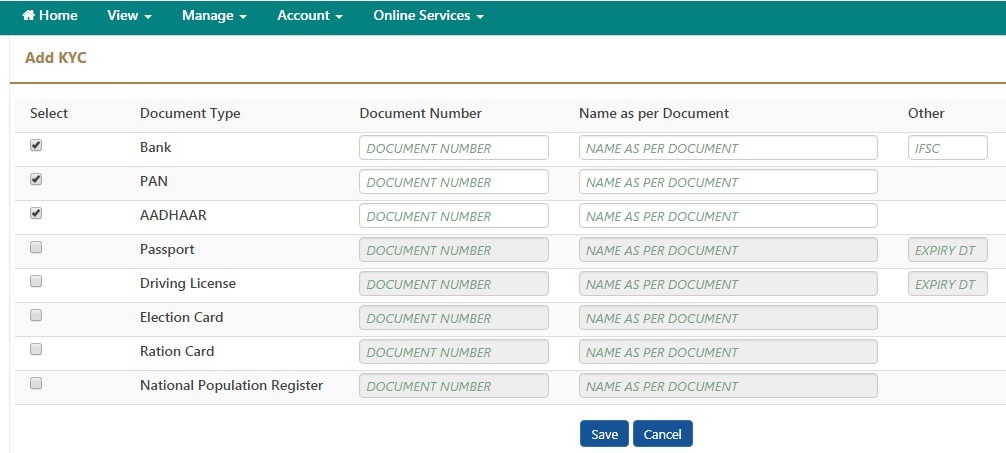1006x453 pixels.
Task: Open the Online Services menu
Action: (429, 16)
